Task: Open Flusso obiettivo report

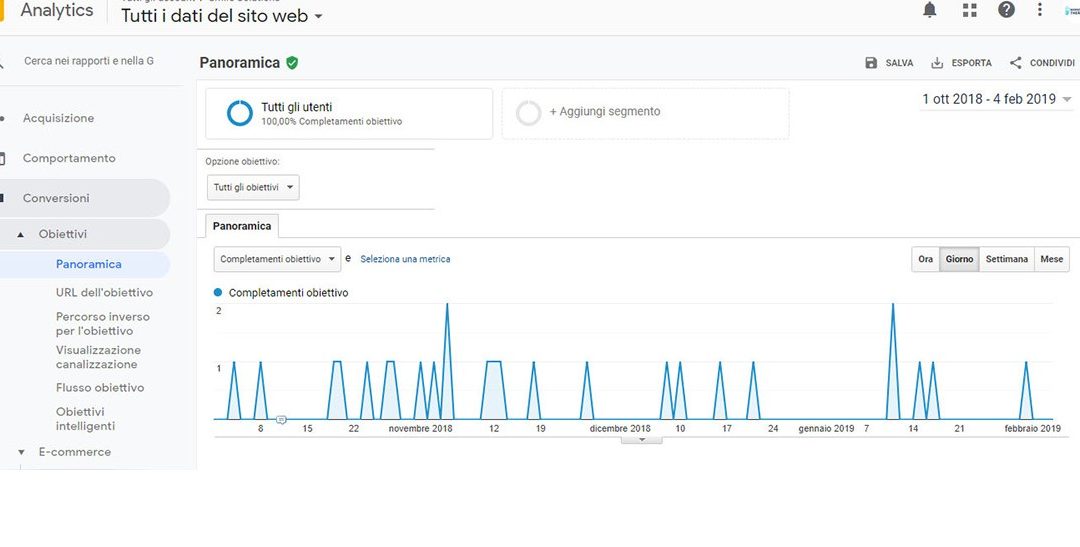Action: 100,388
